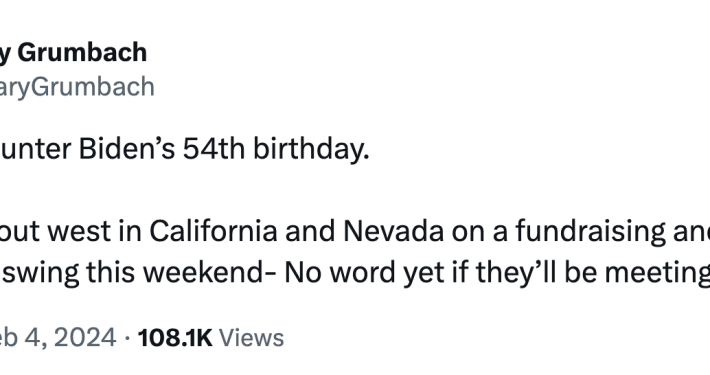Click '54th' in the tweet text

214,149
